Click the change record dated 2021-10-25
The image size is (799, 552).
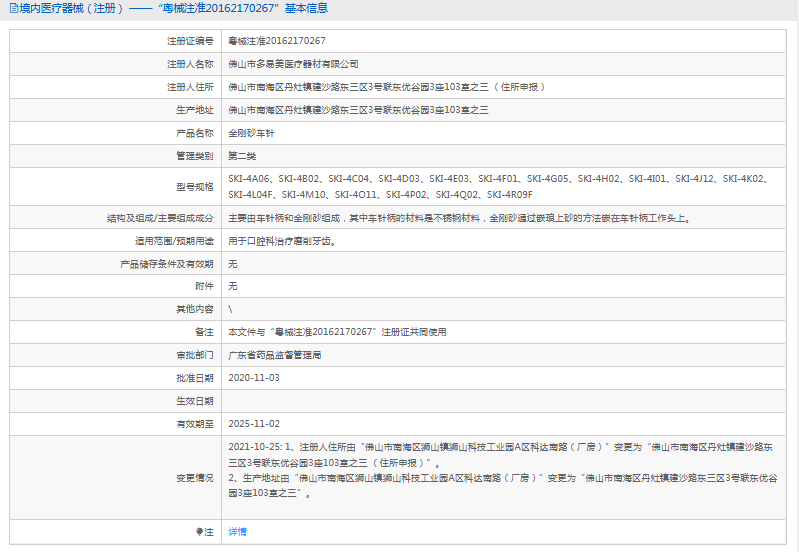pos(503,470)
